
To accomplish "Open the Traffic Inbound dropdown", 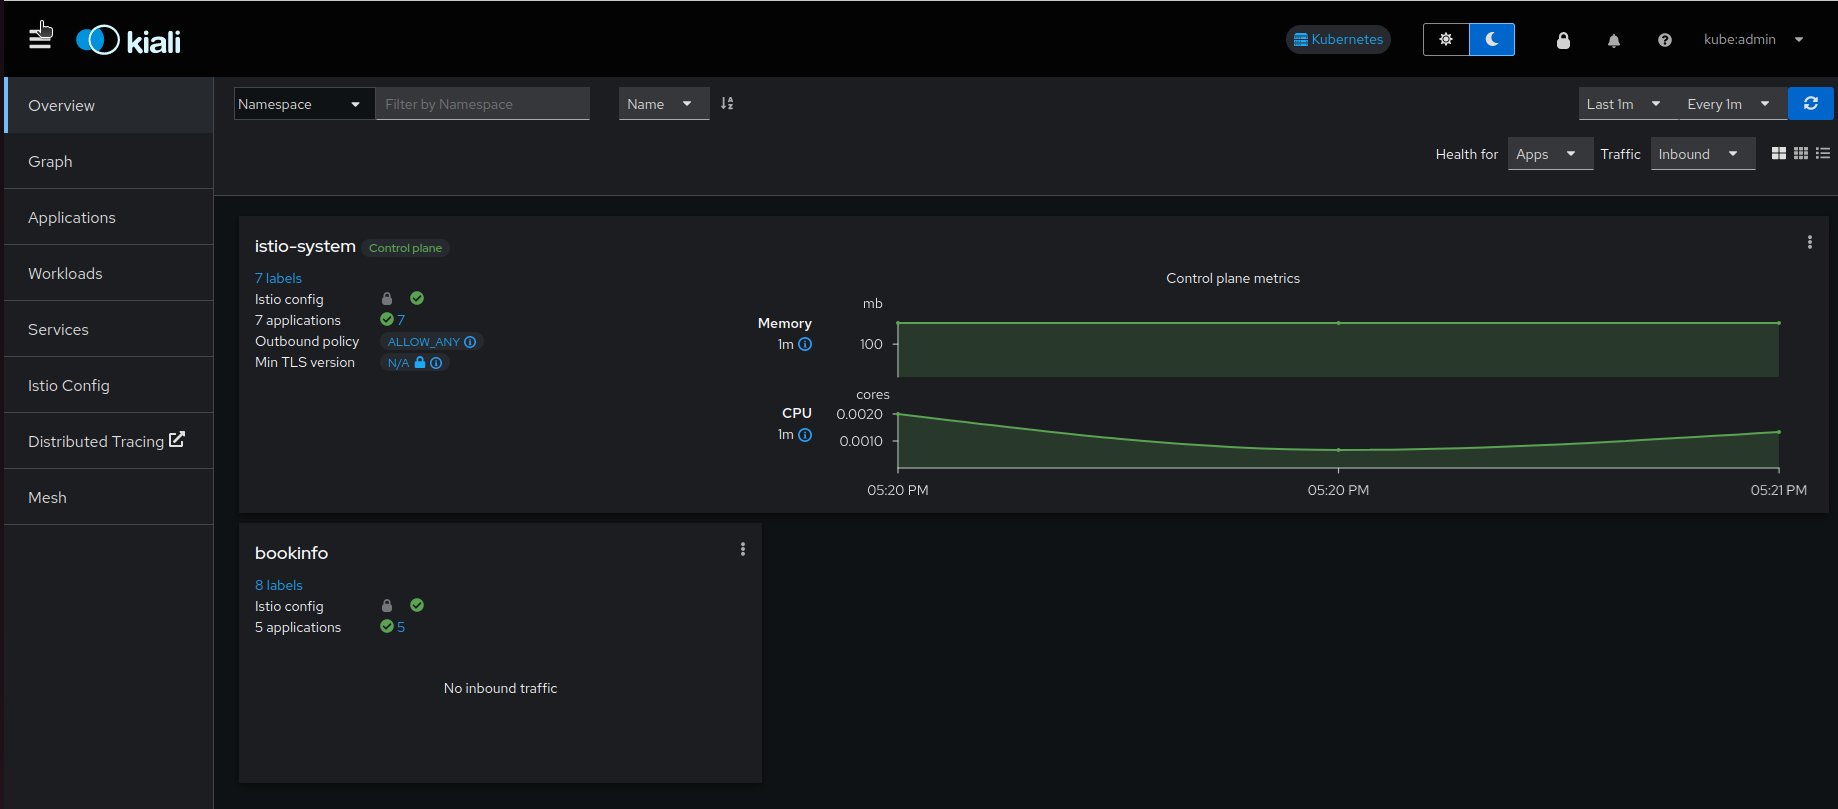I will tap(1703, 154).
